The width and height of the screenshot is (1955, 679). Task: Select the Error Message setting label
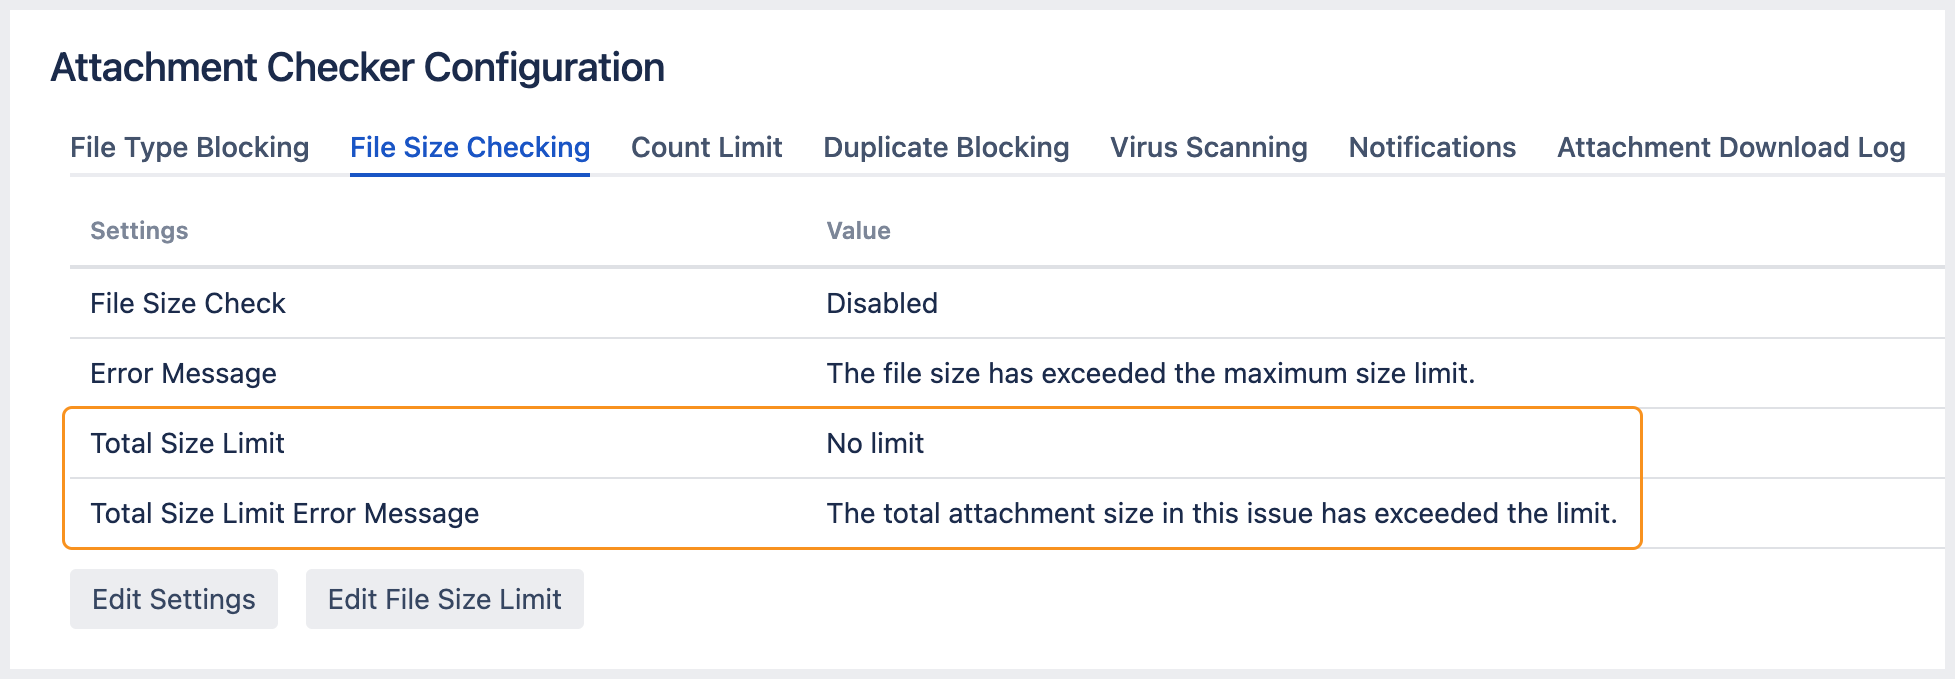point(183,374)
